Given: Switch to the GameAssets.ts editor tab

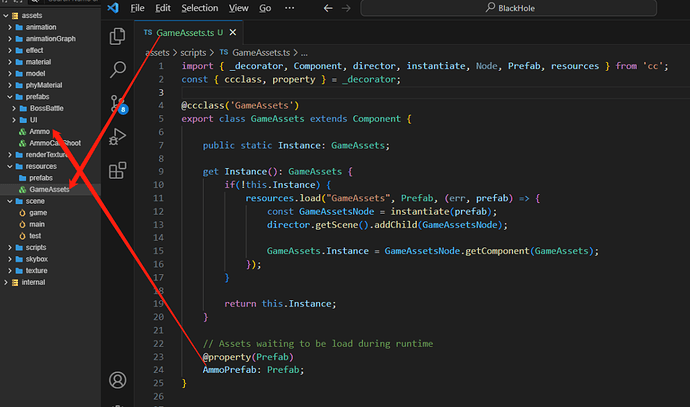Looking at the screenshot, I should (185, 33).
